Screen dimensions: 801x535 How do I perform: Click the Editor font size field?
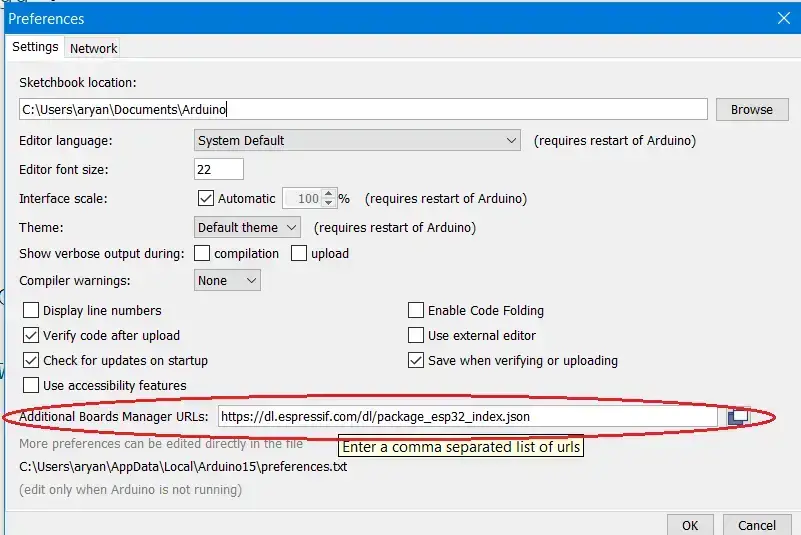tap(219, 169)
